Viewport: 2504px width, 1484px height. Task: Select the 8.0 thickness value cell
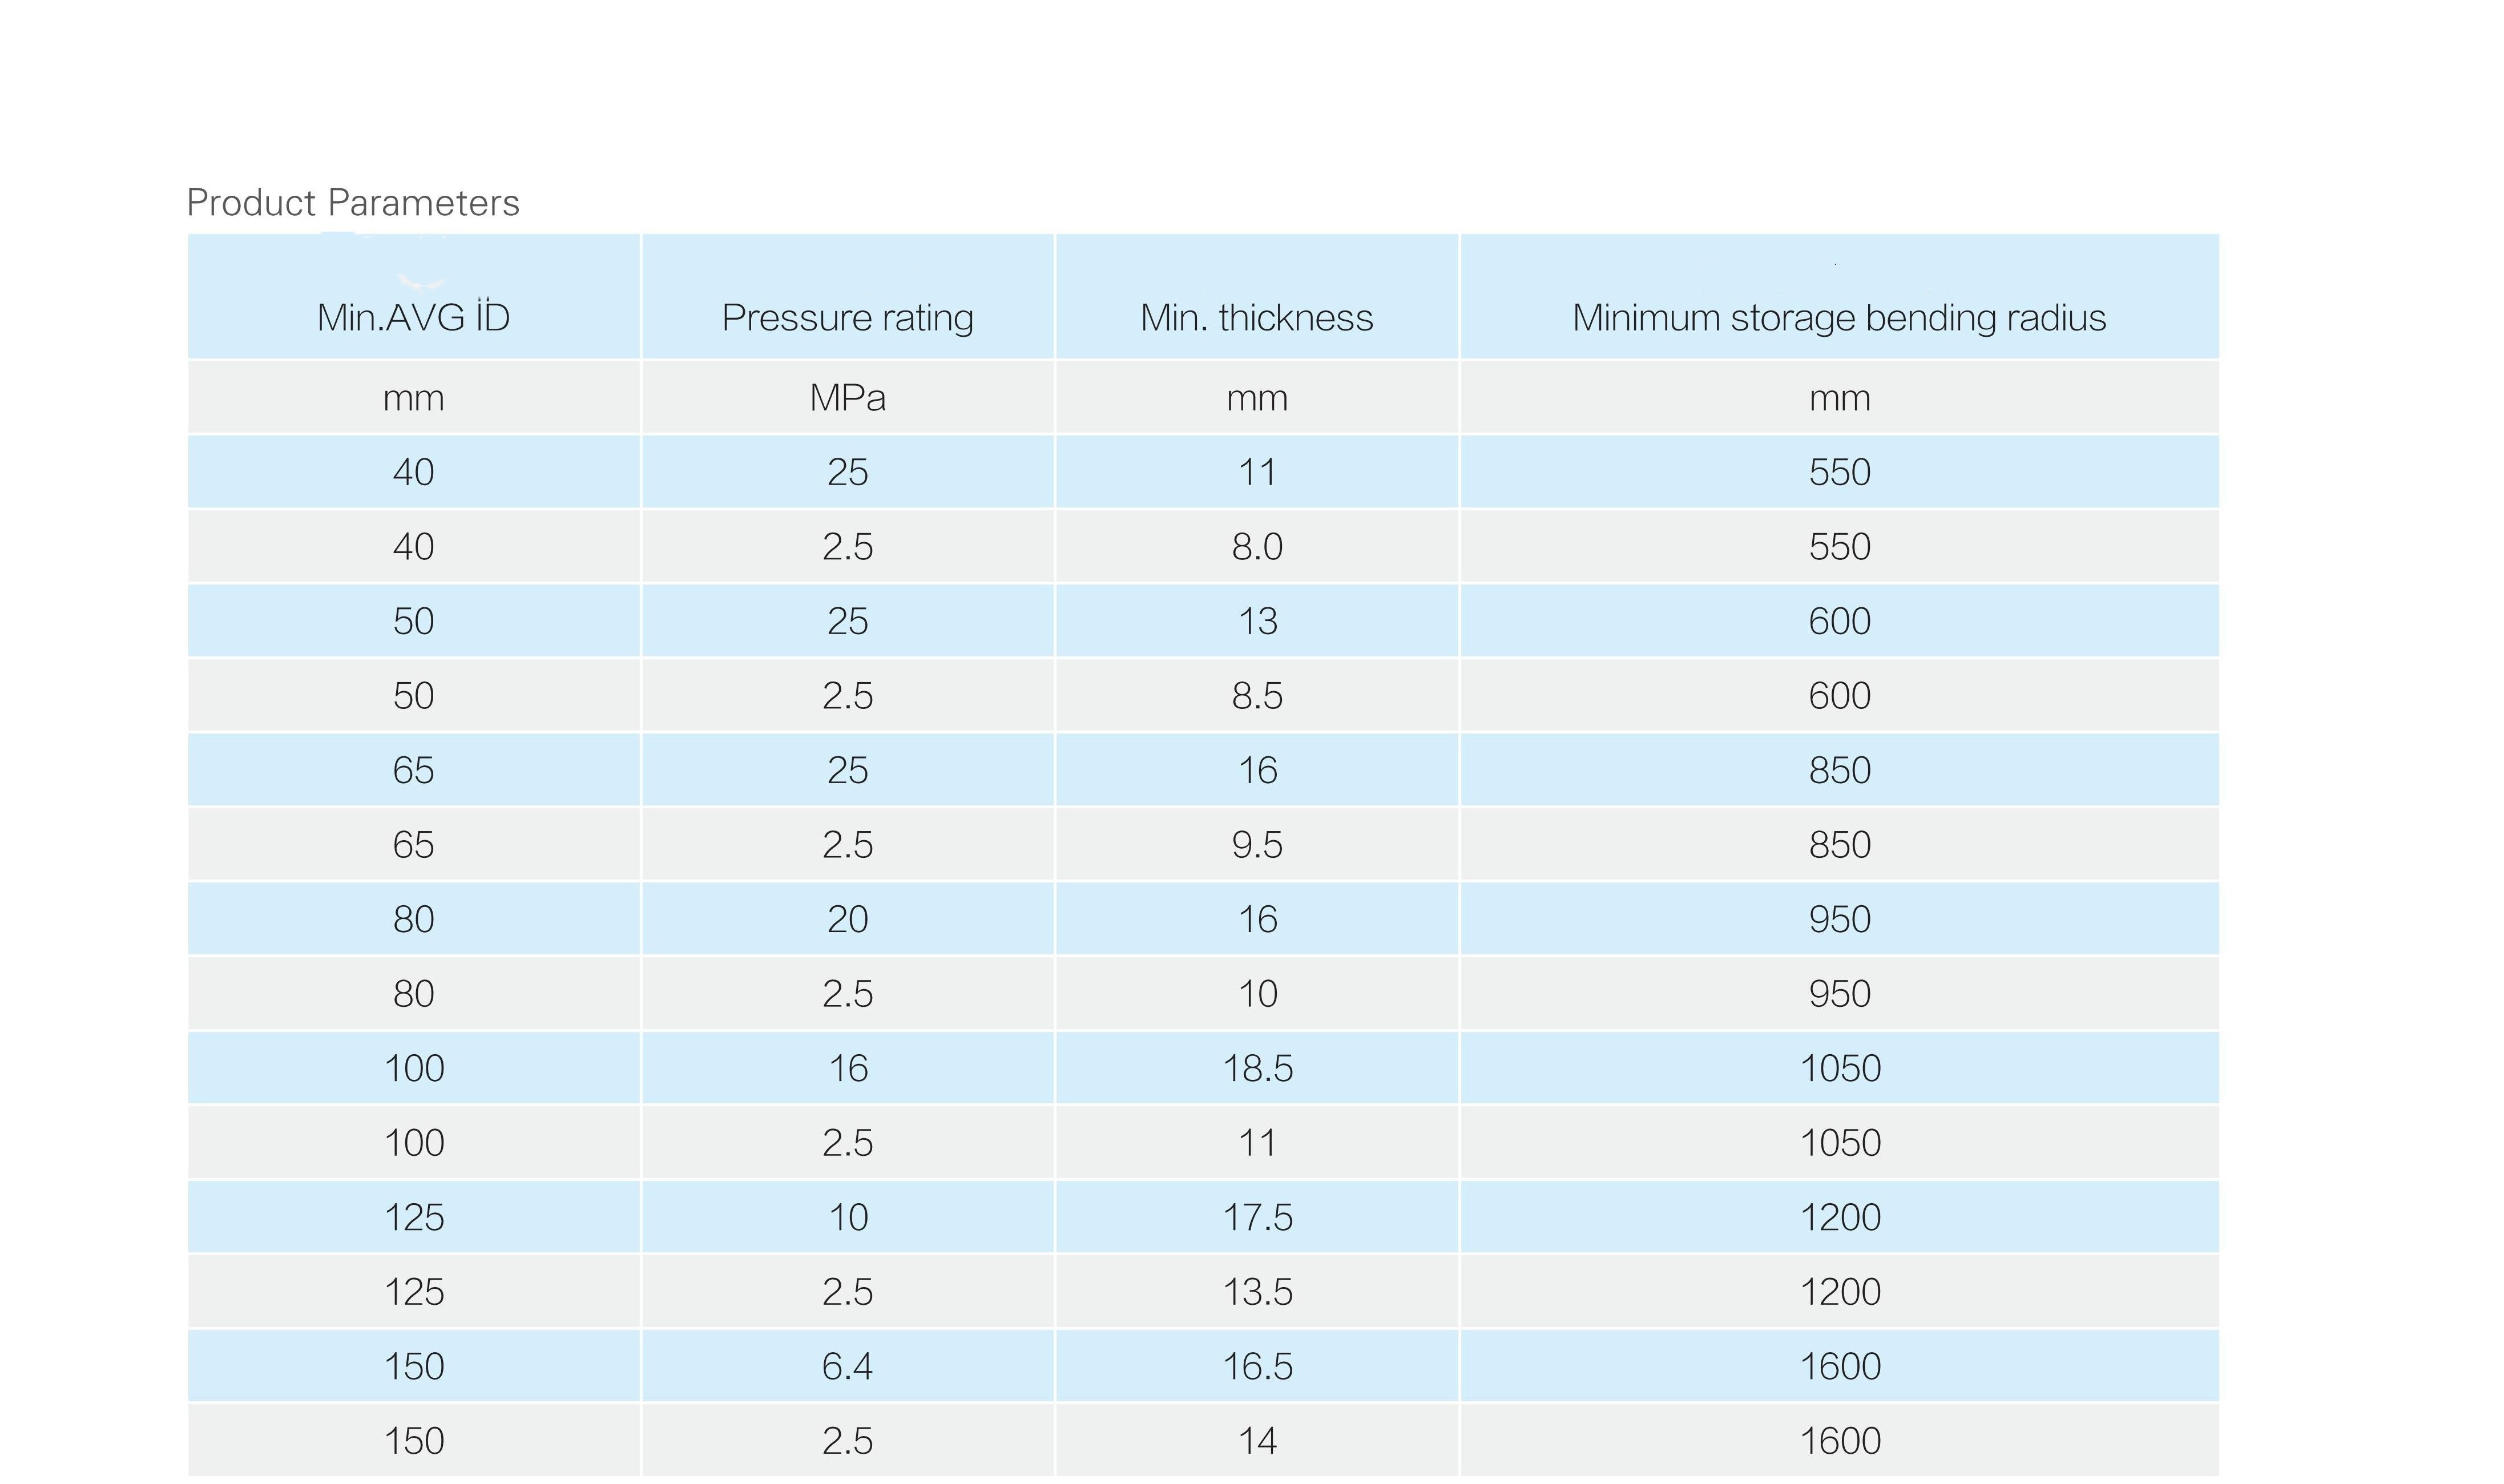(x=1257, y=547)
